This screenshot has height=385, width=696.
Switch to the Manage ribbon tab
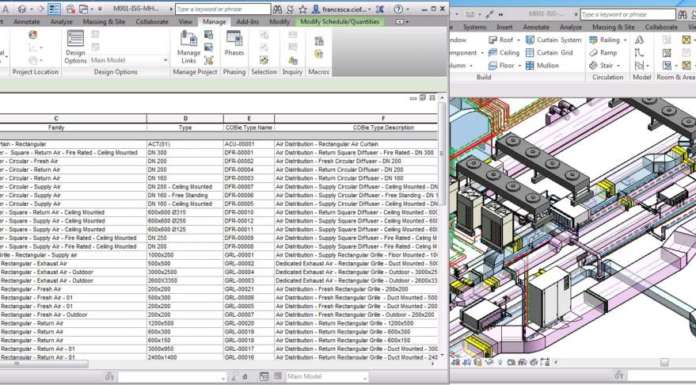[214, 21]
